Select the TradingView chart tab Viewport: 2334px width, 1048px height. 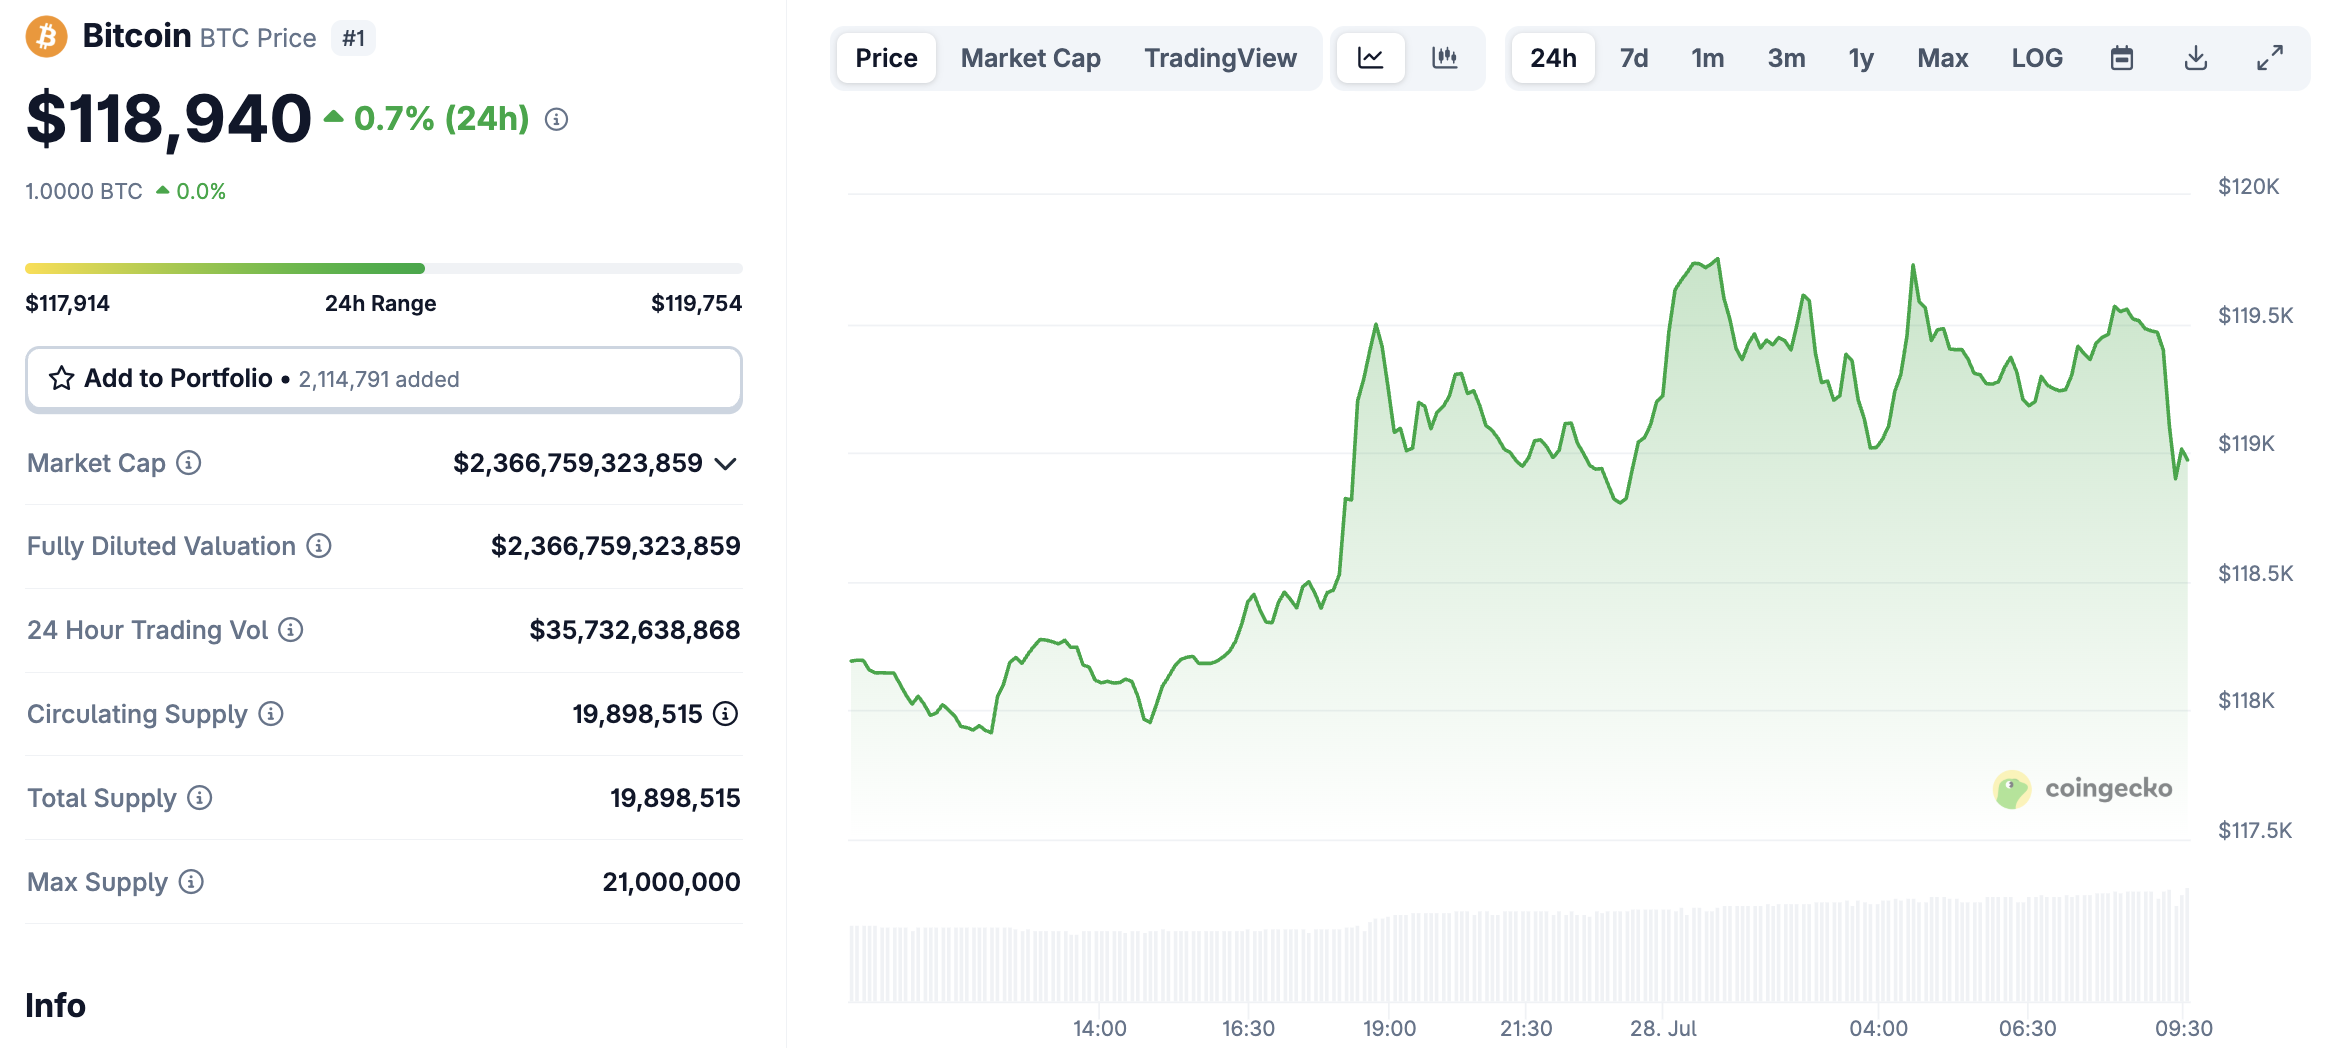(x=1221, y=58)
